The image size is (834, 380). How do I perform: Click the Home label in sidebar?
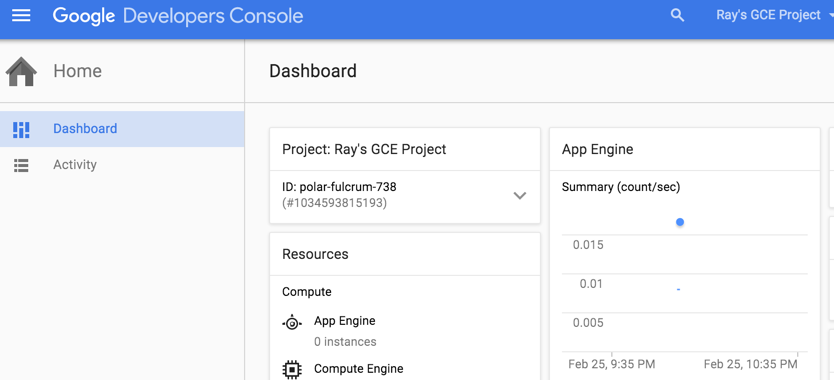click(x=78, y=71)
